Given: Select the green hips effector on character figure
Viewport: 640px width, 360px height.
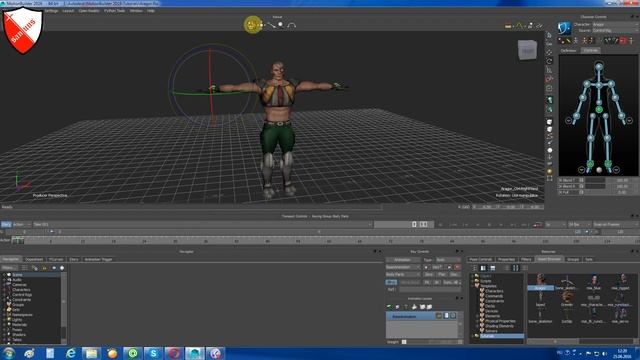Looking at the screenshot, I should (599, 109).
